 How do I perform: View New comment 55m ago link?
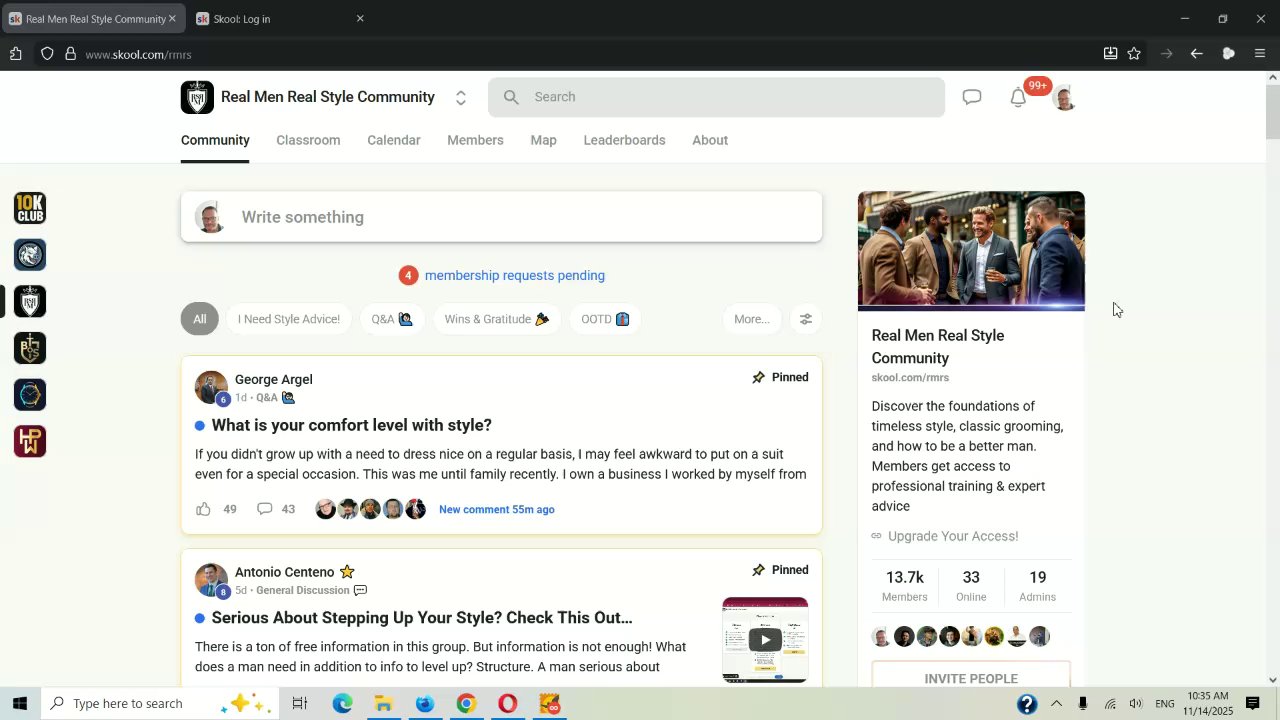[497, 509]
